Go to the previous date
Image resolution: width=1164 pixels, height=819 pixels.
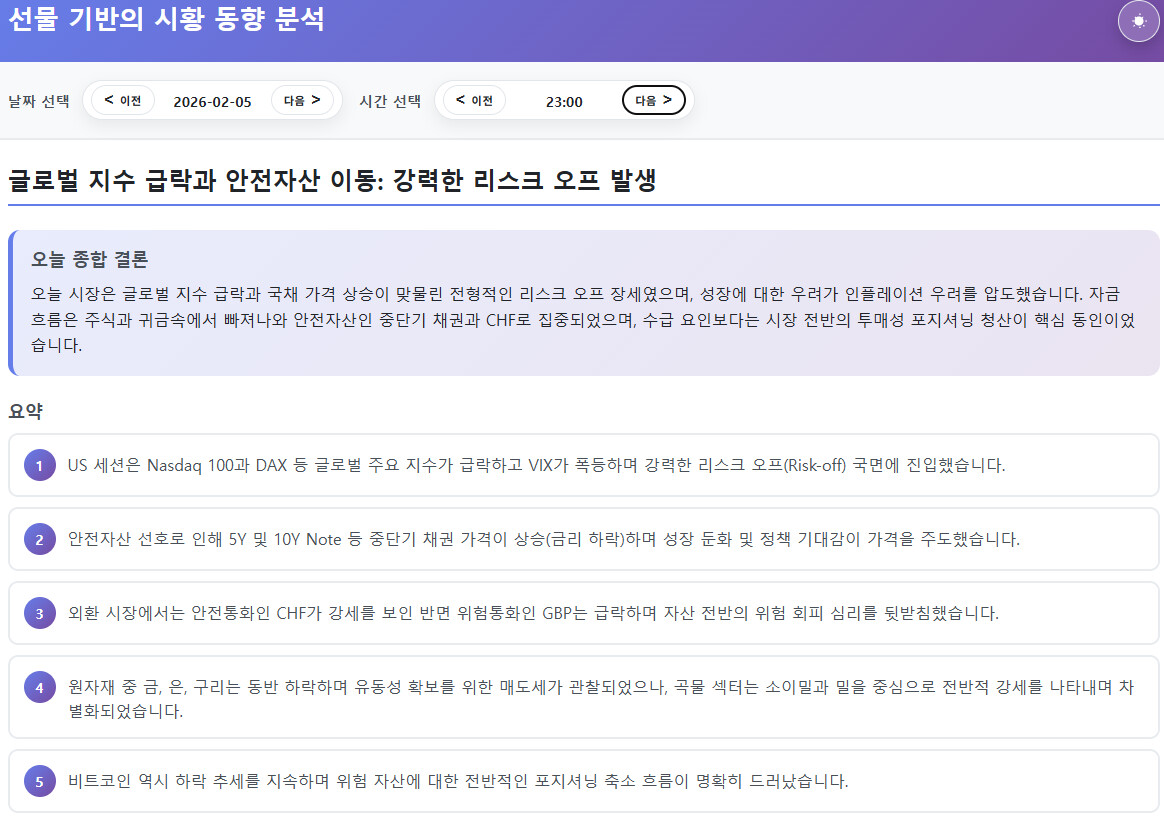tap(123, 101)
